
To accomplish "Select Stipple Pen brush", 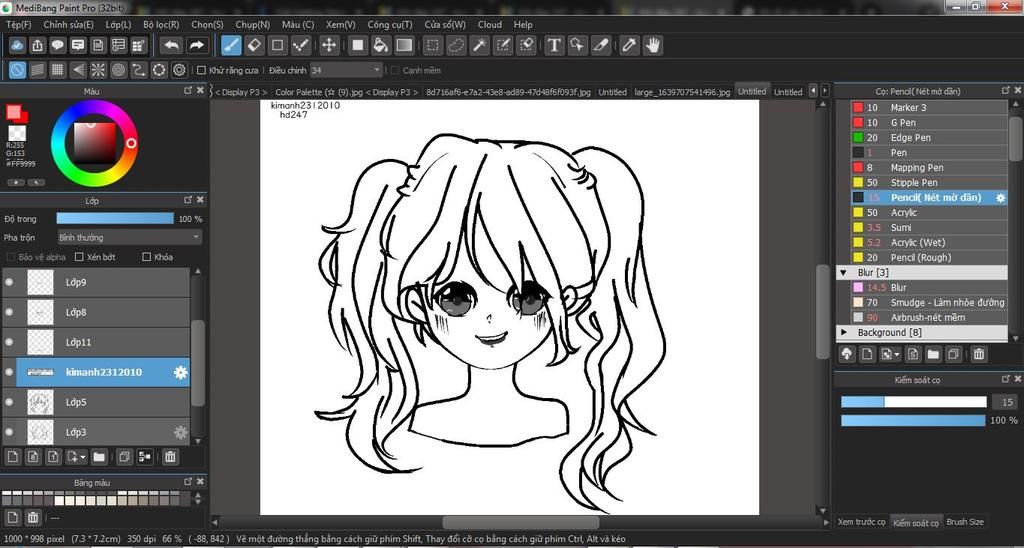I will (x=929, y=182).
